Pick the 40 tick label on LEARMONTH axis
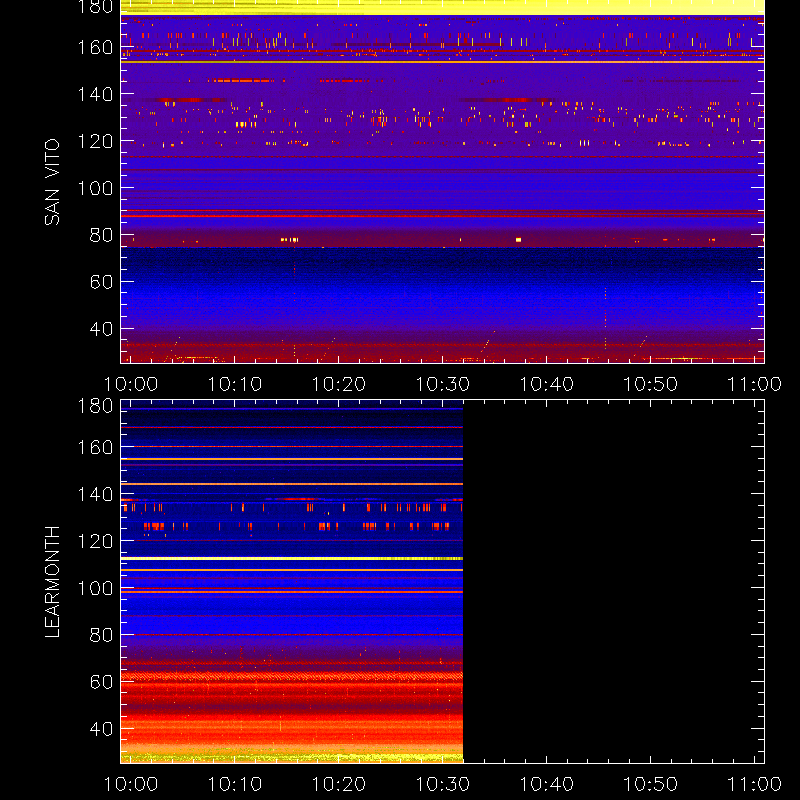Viewport: 800px width, 800px height. click(x=102, y=729)
